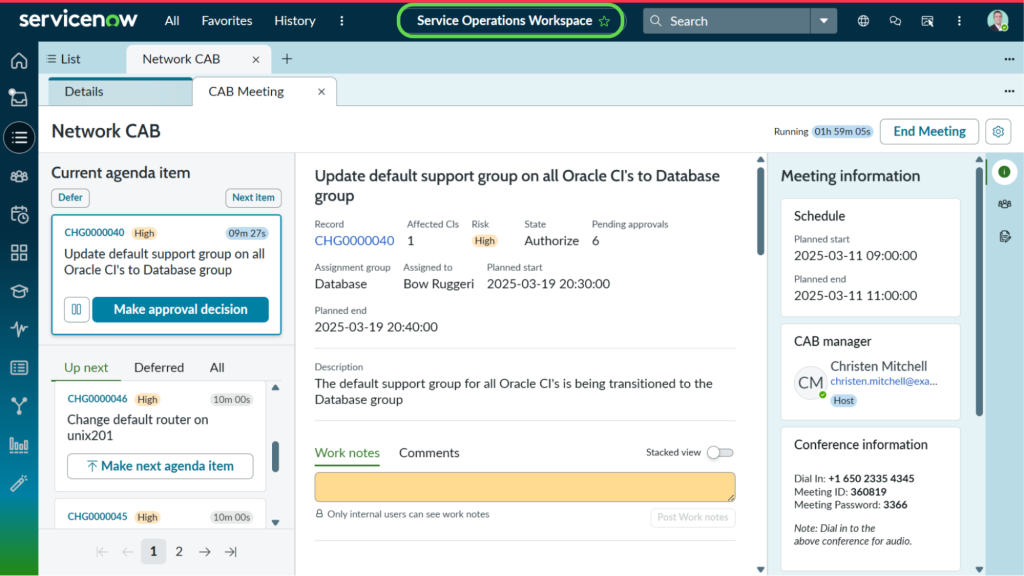Image resolution: width=1024 pixels, height=576 pixels.
Task: Pause the current agenda item timer
Action: [x=76, y=310]
